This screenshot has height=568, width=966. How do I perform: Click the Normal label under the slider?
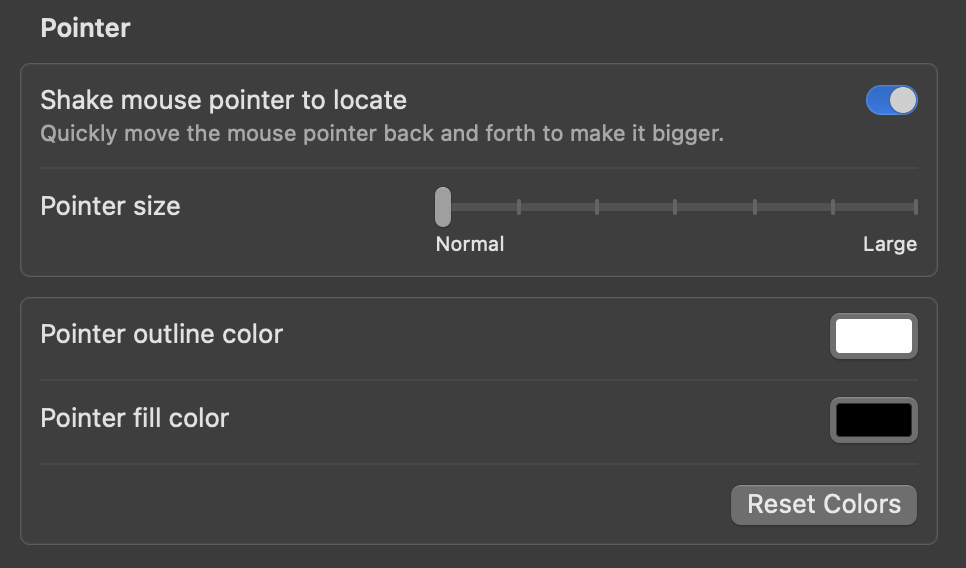tap(470, 244)
